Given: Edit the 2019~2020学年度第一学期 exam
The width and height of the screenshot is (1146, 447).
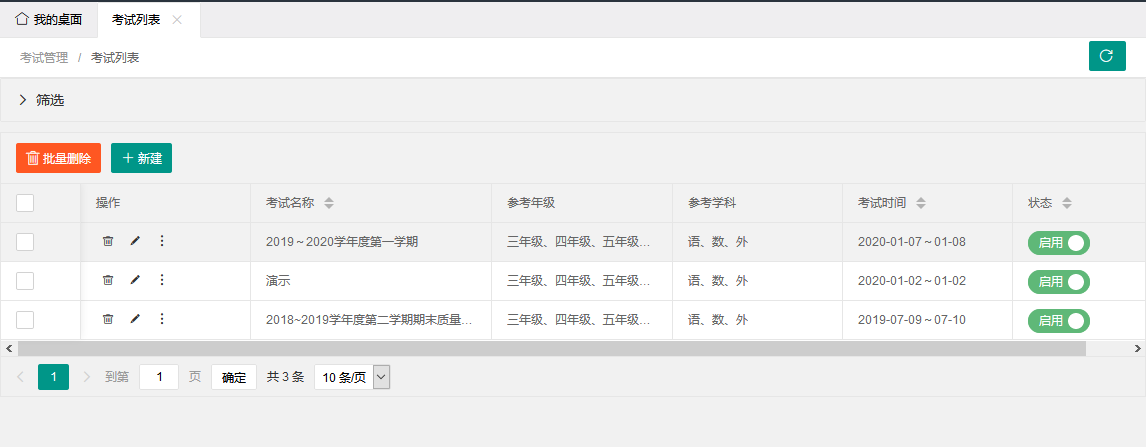Looking at the screenshot, I should [135, 241].
